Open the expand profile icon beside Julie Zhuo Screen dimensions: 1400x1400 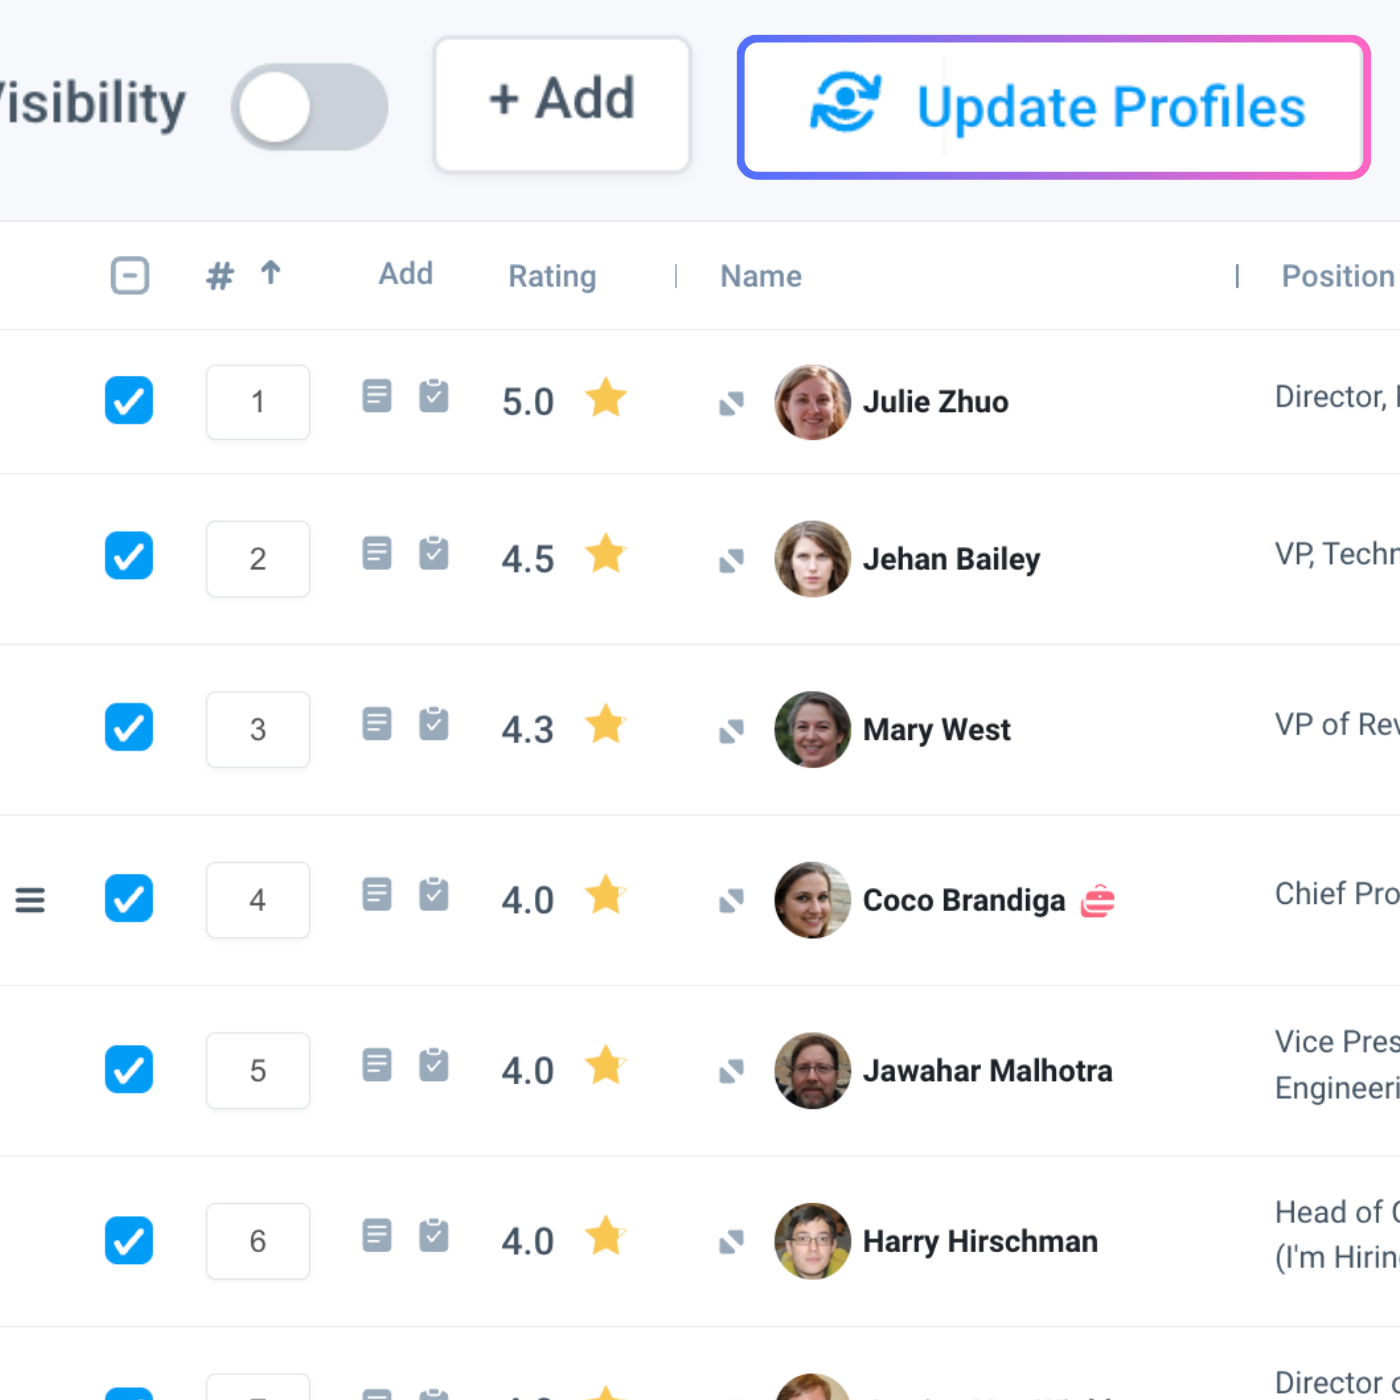point(732,404)
